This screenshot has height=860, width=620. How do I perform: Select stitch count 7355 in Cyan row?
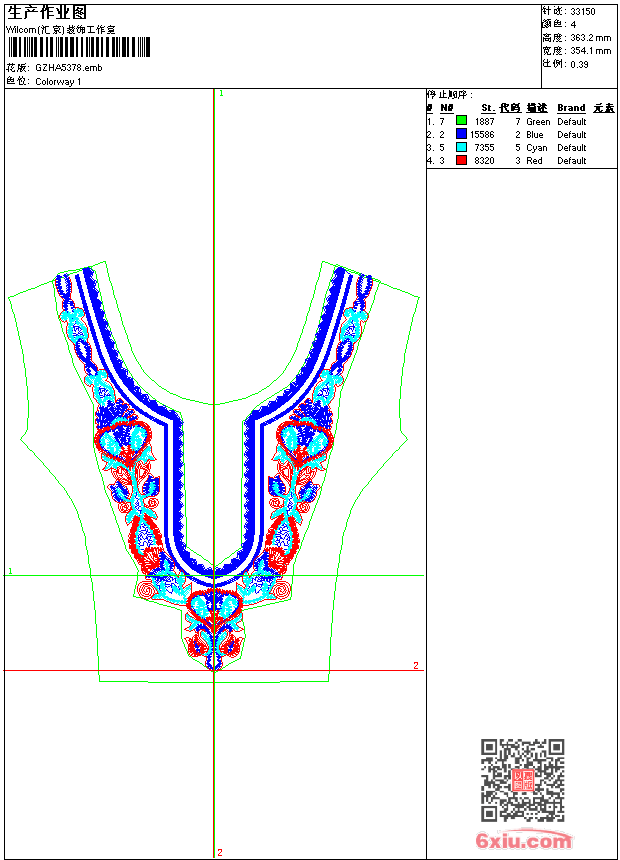(x=484, y=148)
